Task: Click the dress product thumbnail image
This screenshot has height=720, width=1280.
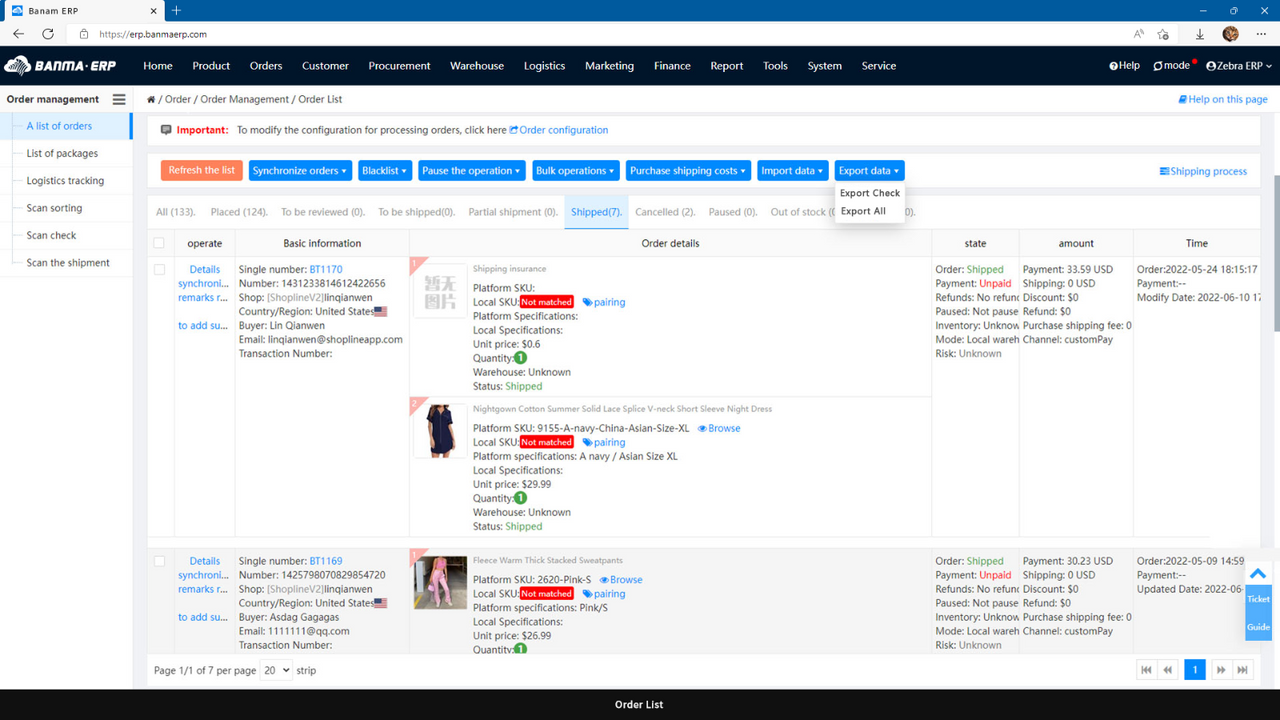Action: pos(439,429)
